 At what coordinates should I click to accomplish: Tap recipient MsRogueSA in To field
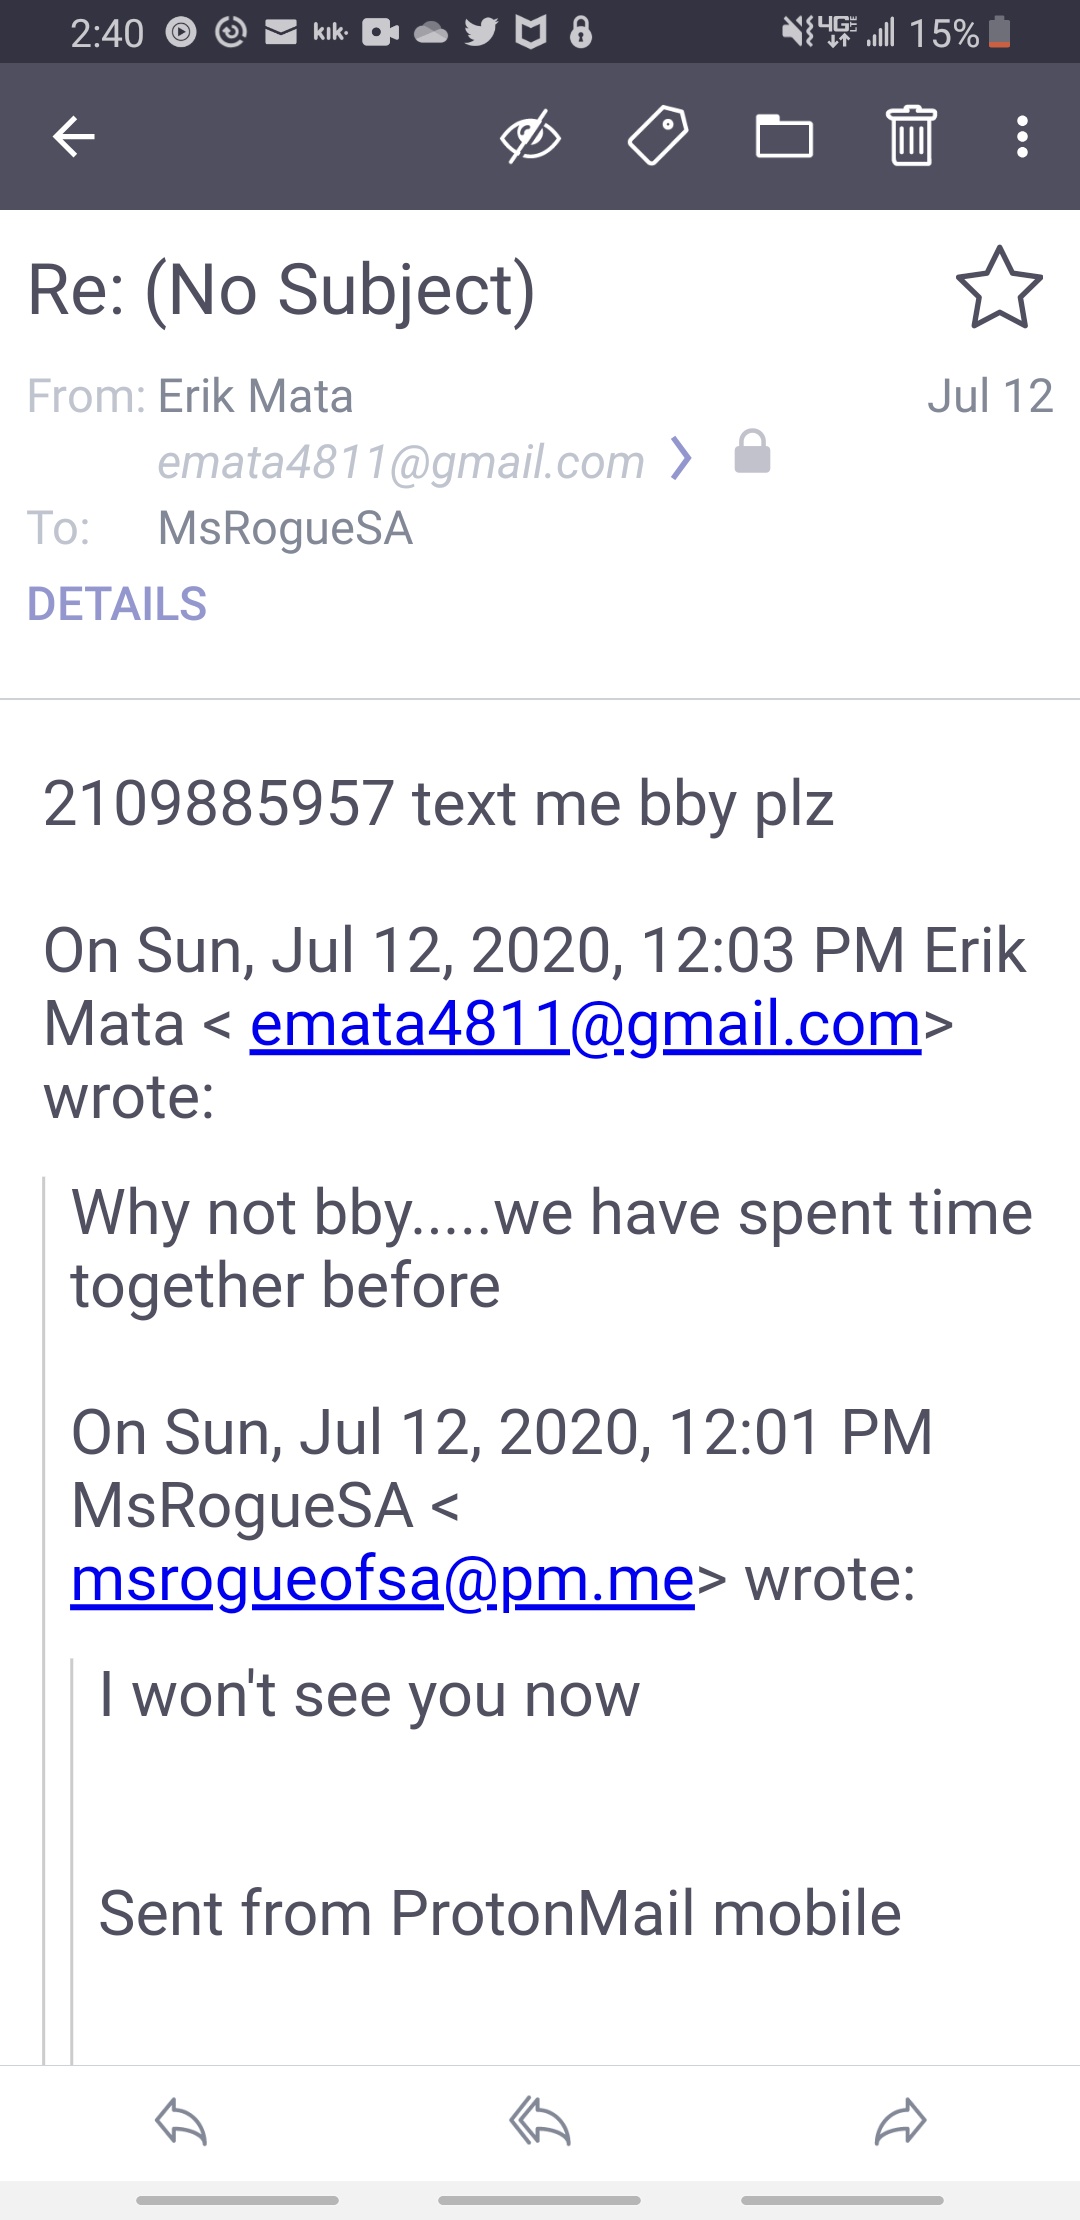tap(285, 528)
